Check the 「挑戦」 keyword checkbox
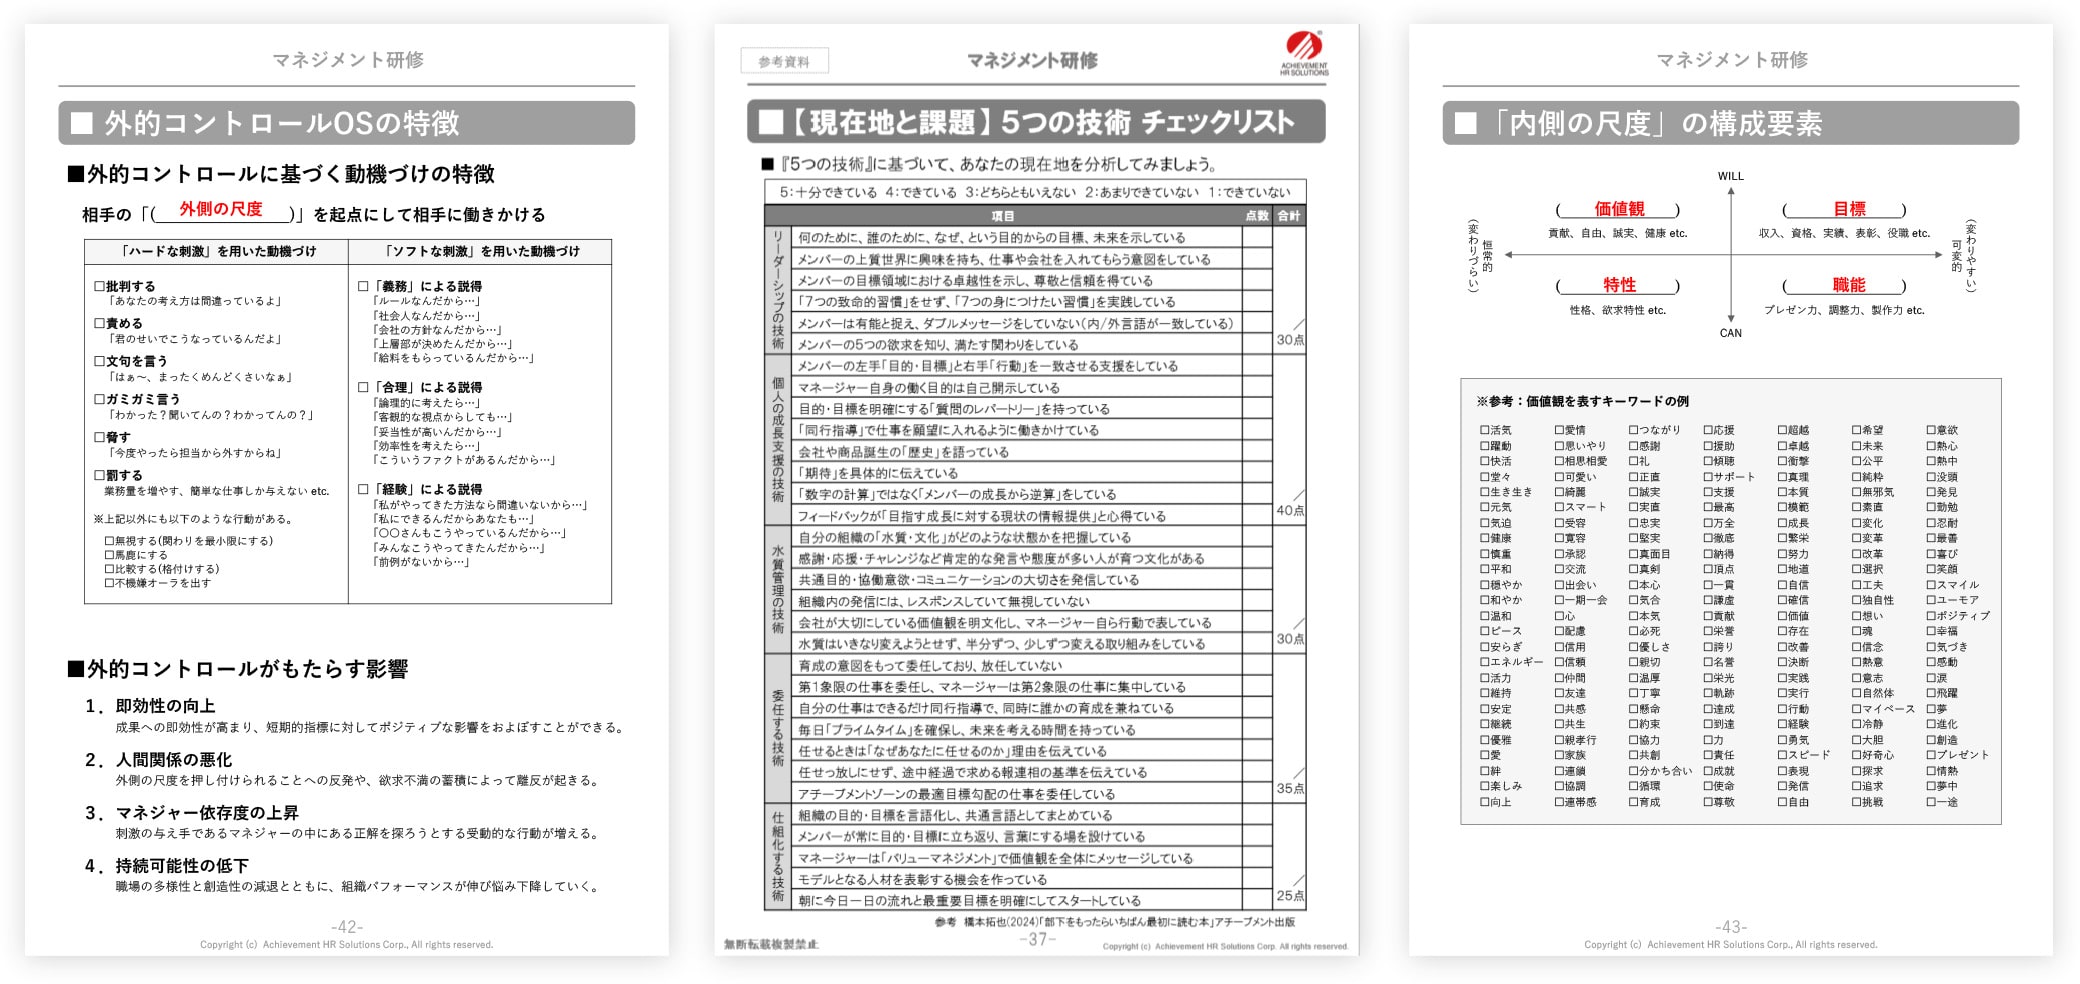 point(1854,801)
